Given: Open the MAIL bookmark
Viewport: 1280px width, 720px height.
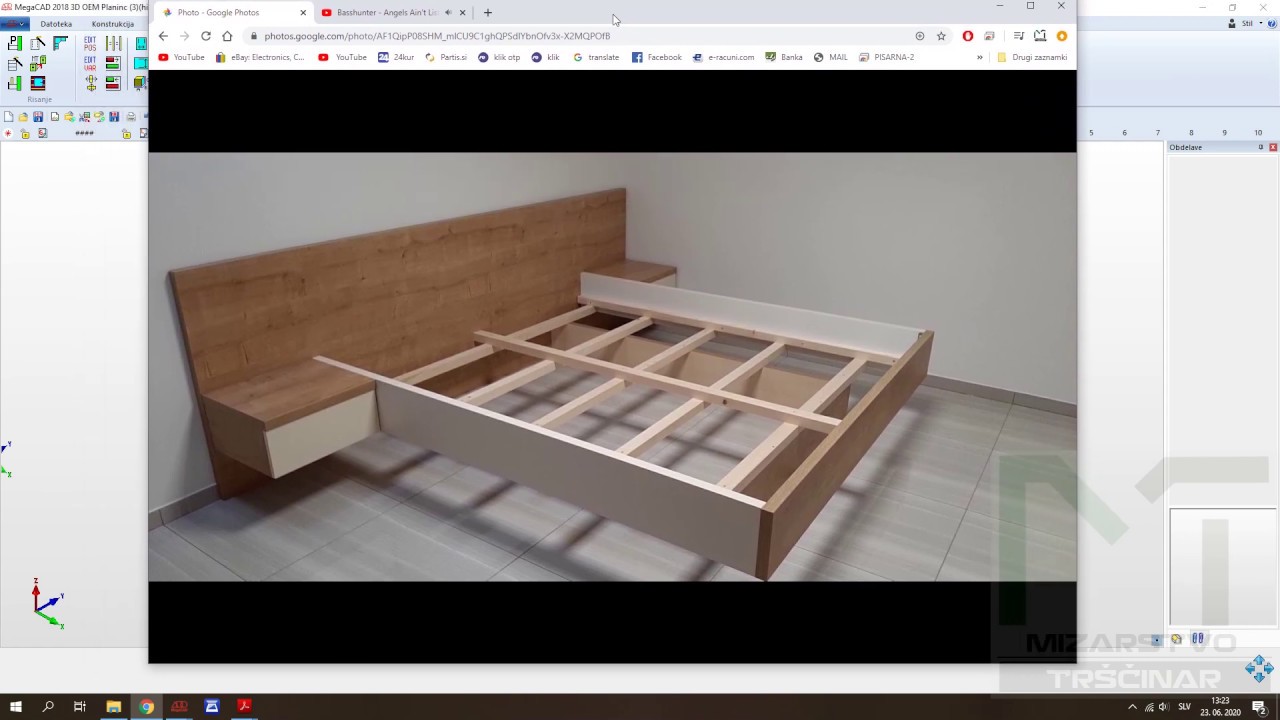Looking at the screenshot, I should pos(831,58).
